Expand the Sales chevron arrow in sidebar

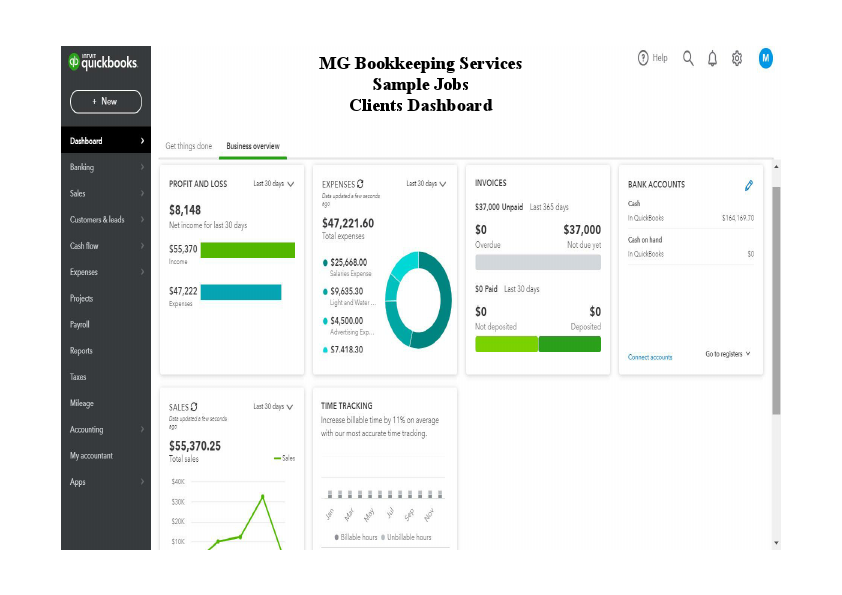pyautogui.click(x=142, y=193)
